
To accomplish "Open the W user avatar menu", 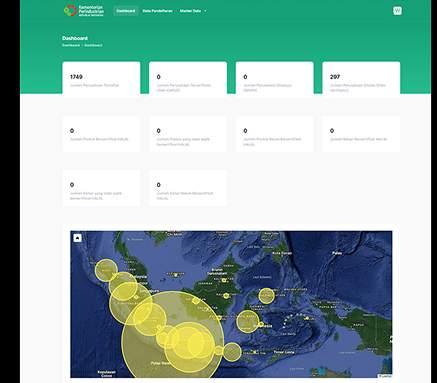I will (x=397, y=11).
